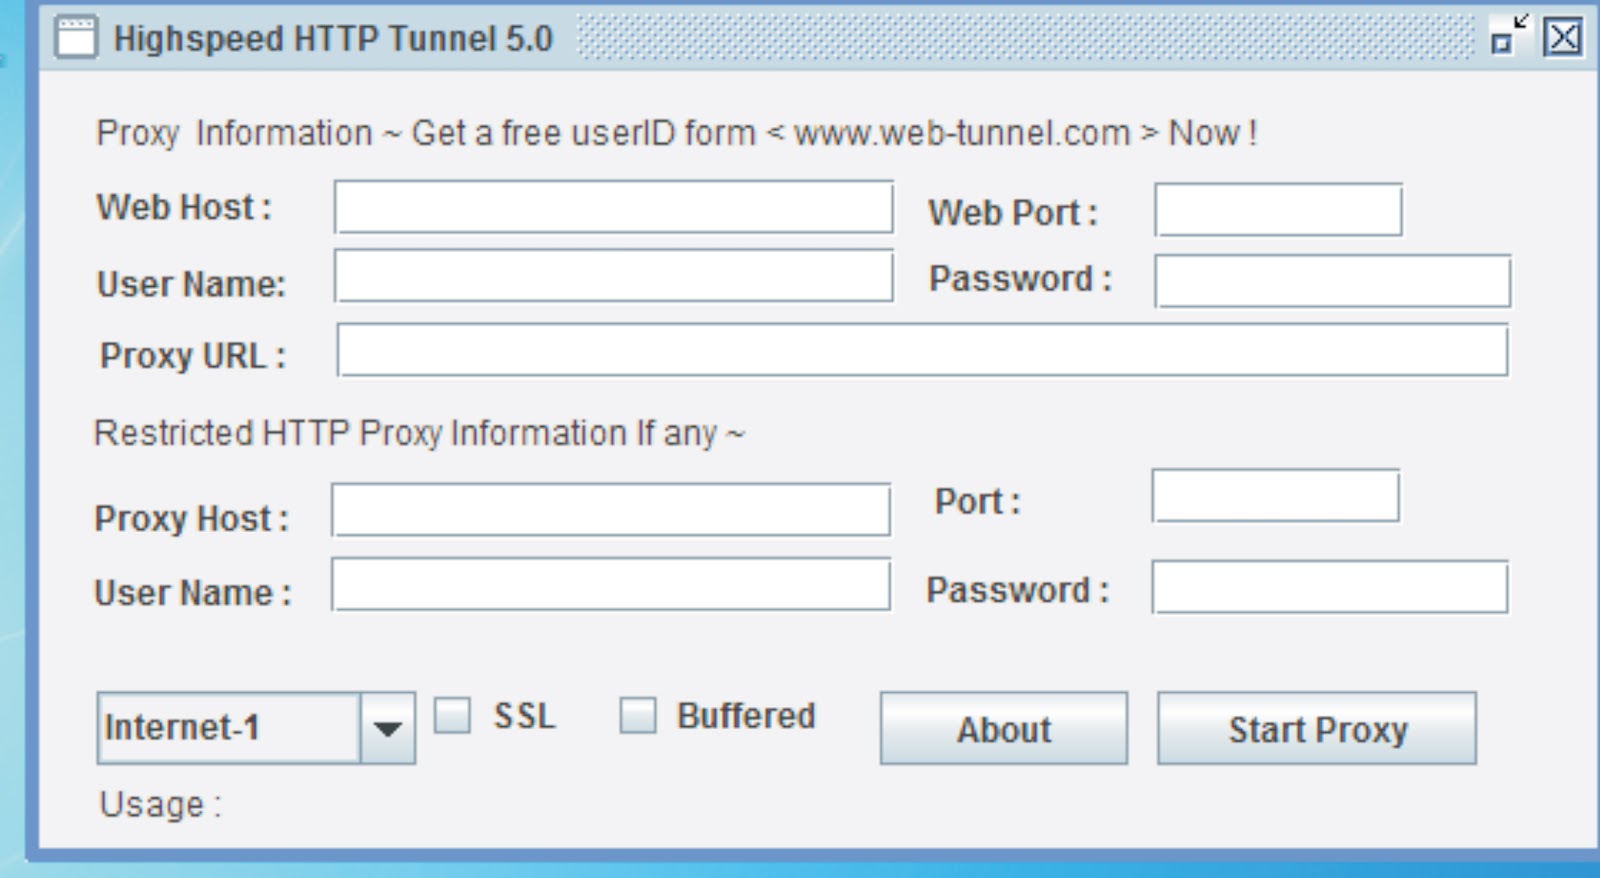Click into the Web Port field
This screenshot has width=1600, height=878.
point(1278,210)
